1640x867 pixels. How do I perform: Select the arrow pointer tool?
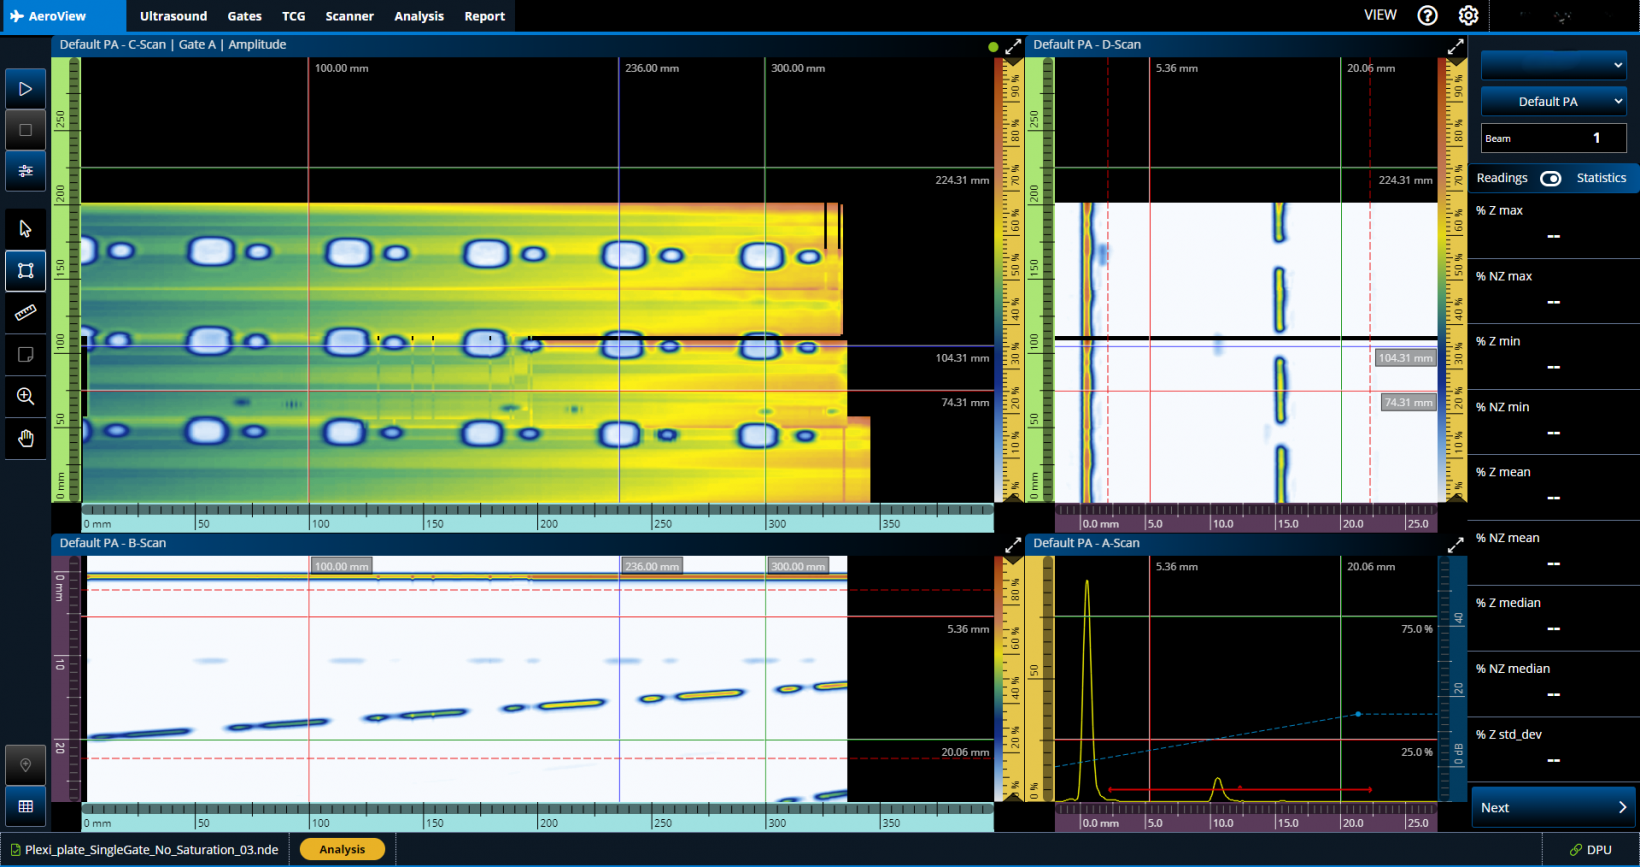point(26,229)
